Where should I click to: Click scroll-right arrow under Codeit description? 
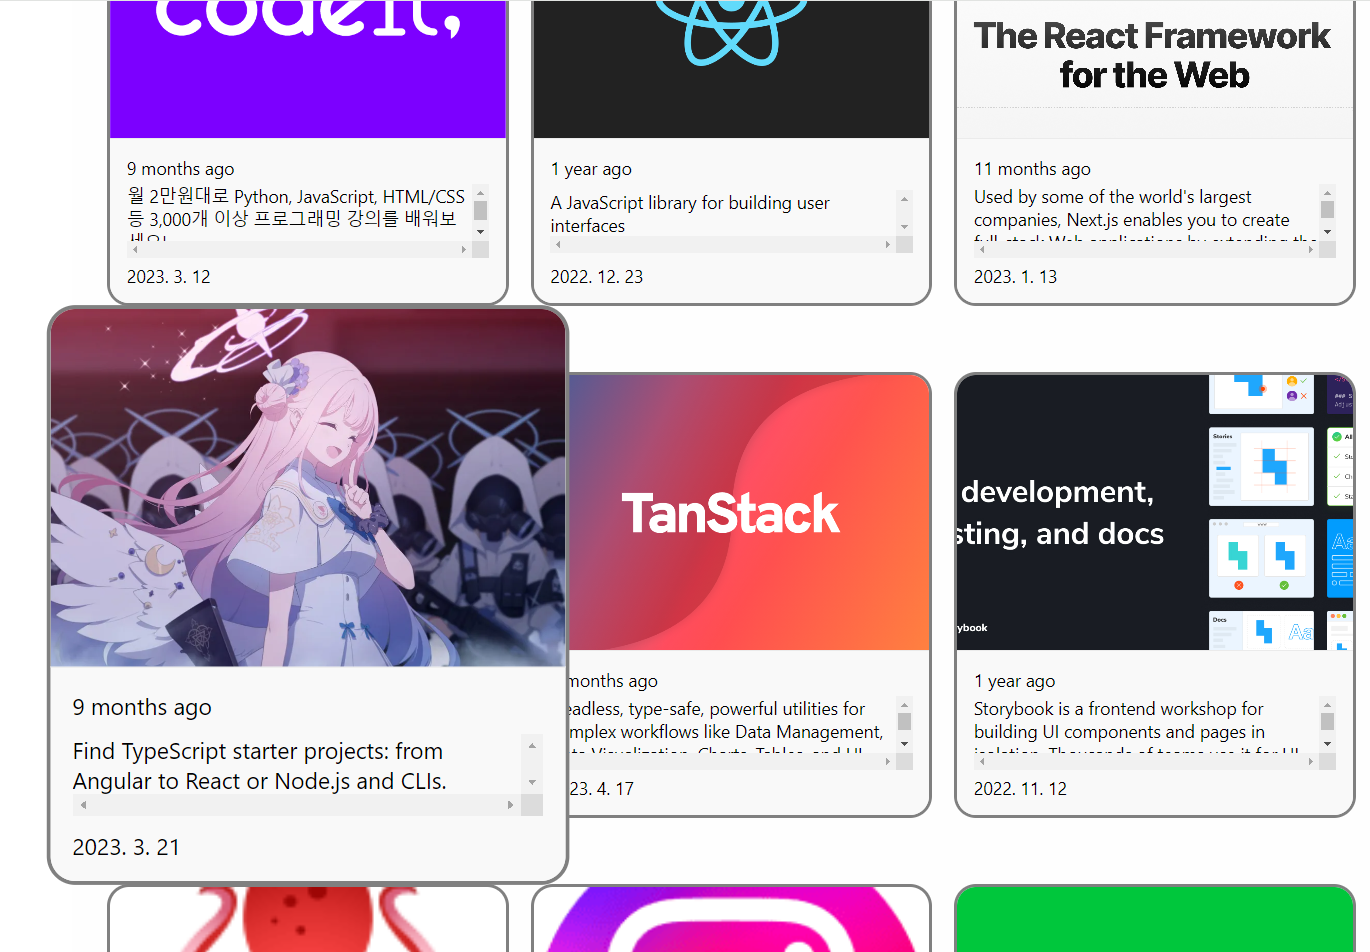click(x=463, y=249)
